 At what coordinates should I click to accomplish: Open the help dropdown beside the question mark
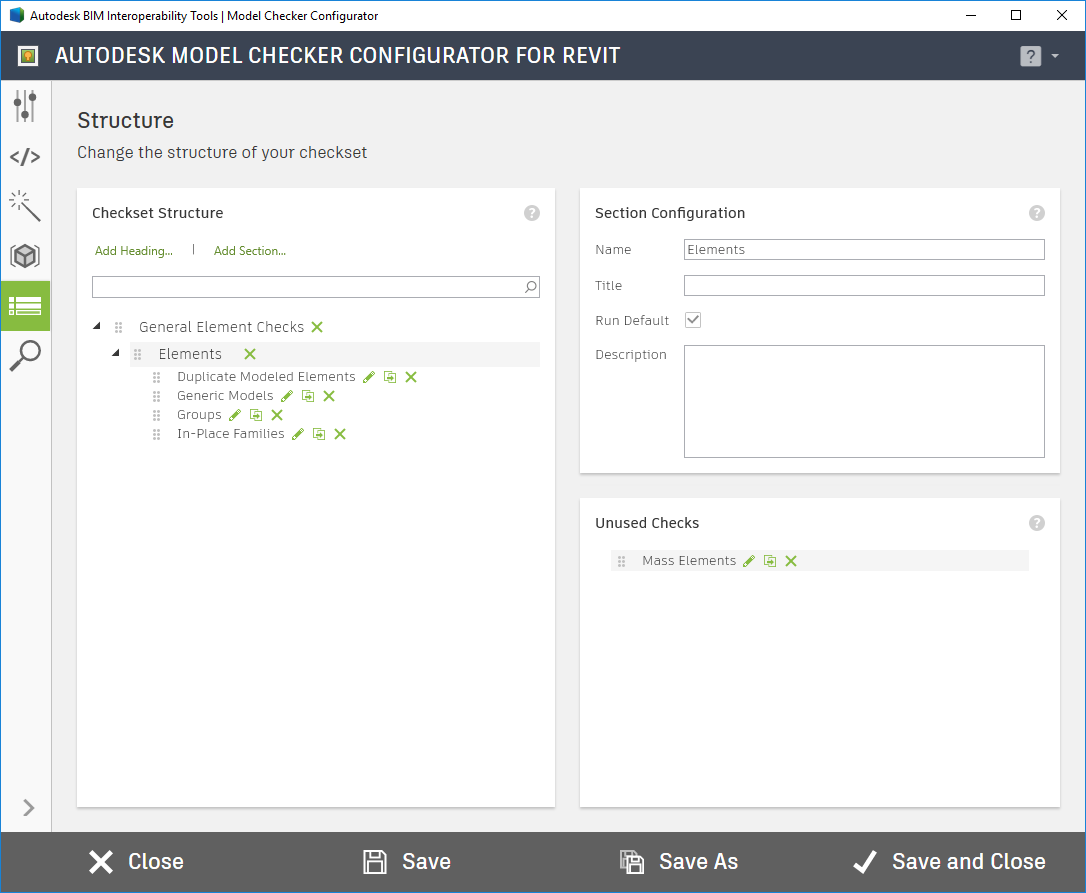click(1055, 56)
